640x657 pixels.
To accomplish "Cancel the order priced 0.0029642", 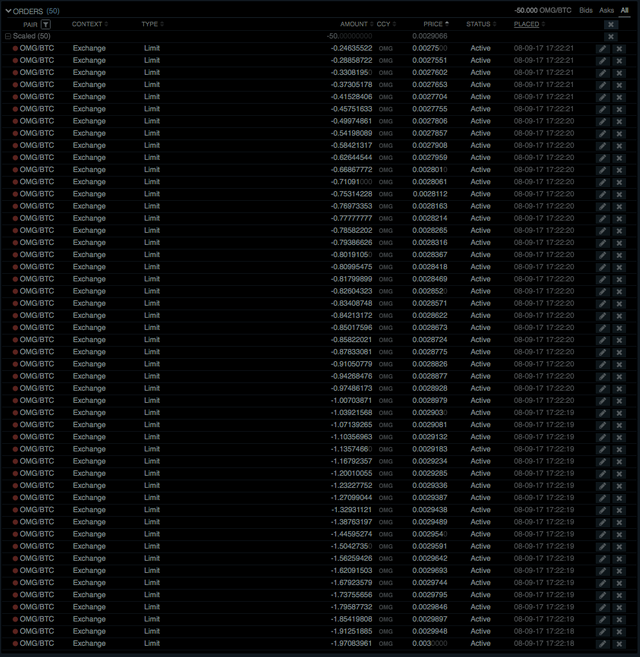I will click(619, 559).
